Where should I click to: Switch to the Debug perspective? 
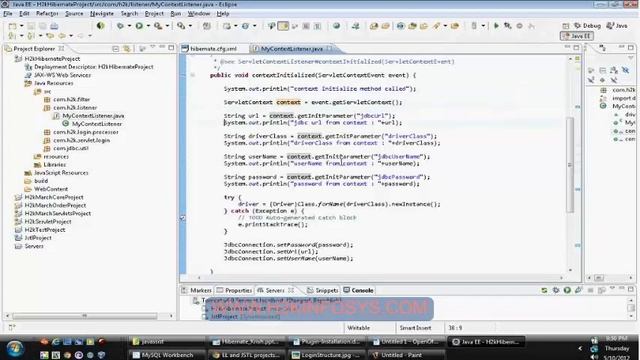587,26
